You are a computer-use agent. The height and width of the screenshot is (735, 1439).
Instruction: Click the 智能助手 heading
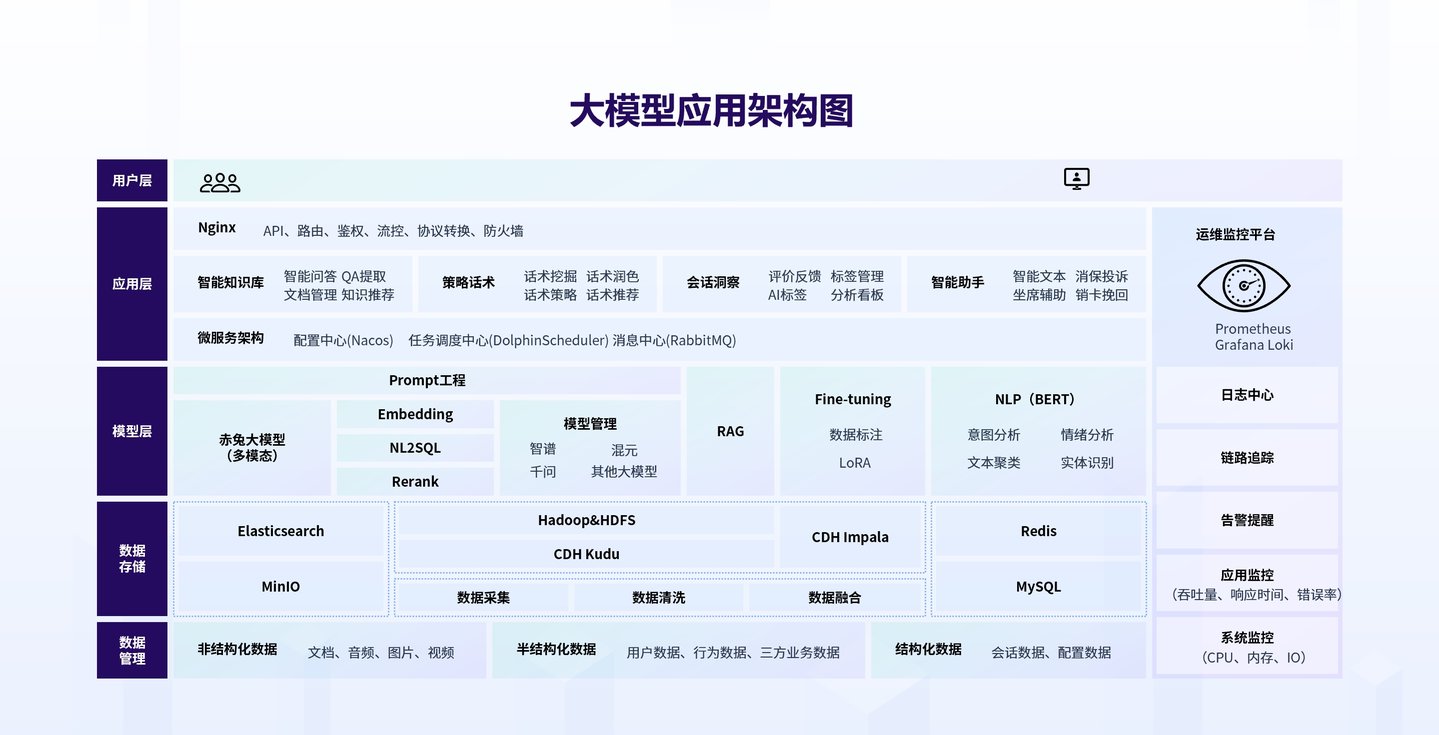click(x=958, y=283)
